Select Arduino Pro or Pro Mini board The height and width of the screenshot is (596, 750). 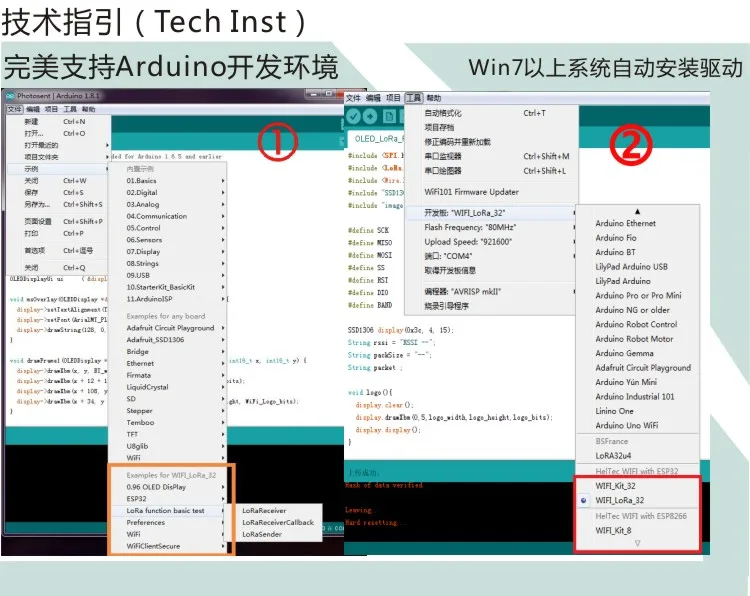pos(638,296)
